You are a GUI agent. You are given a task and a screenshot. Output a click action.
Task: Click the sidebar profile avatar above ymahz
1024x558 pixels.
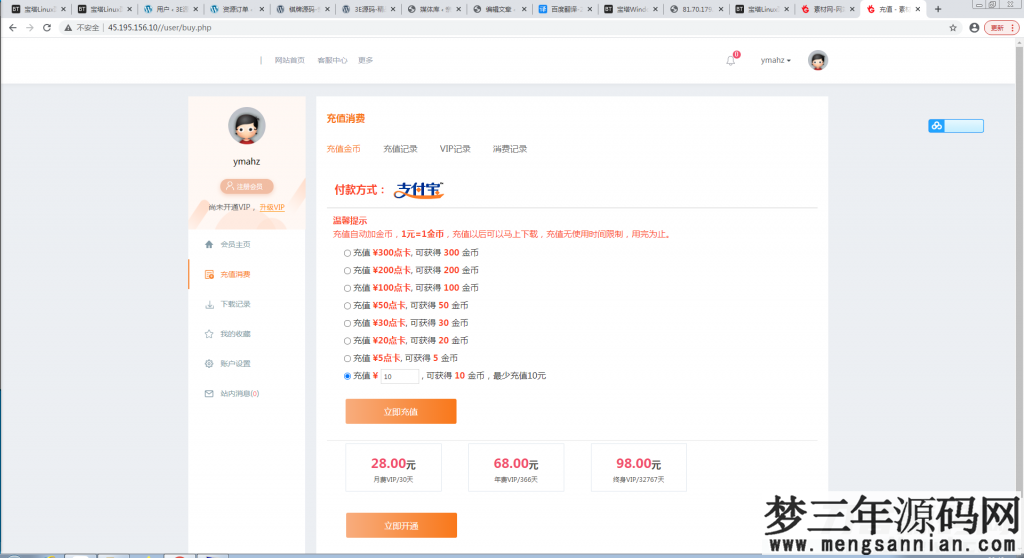(x=246, y=125)
